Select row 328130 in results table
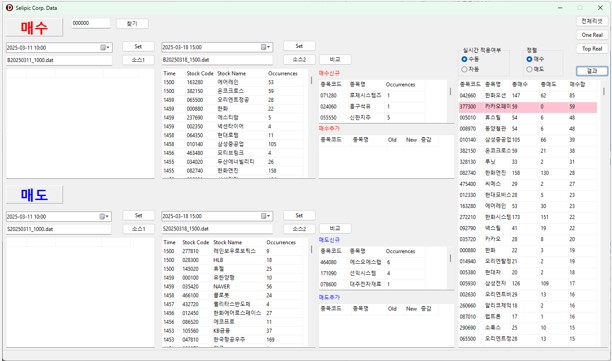 pyautogui.click(x=528, y=162)
